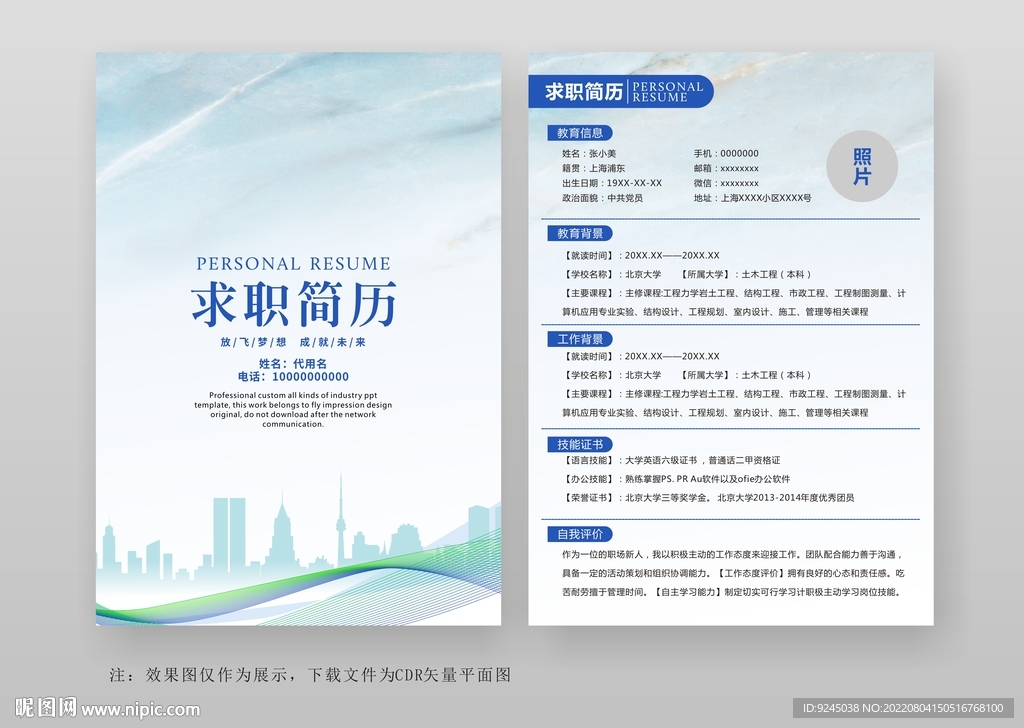Select the 自我评价 section header
The width and height of the screenshot is (1024, 728).
point(579,534)
